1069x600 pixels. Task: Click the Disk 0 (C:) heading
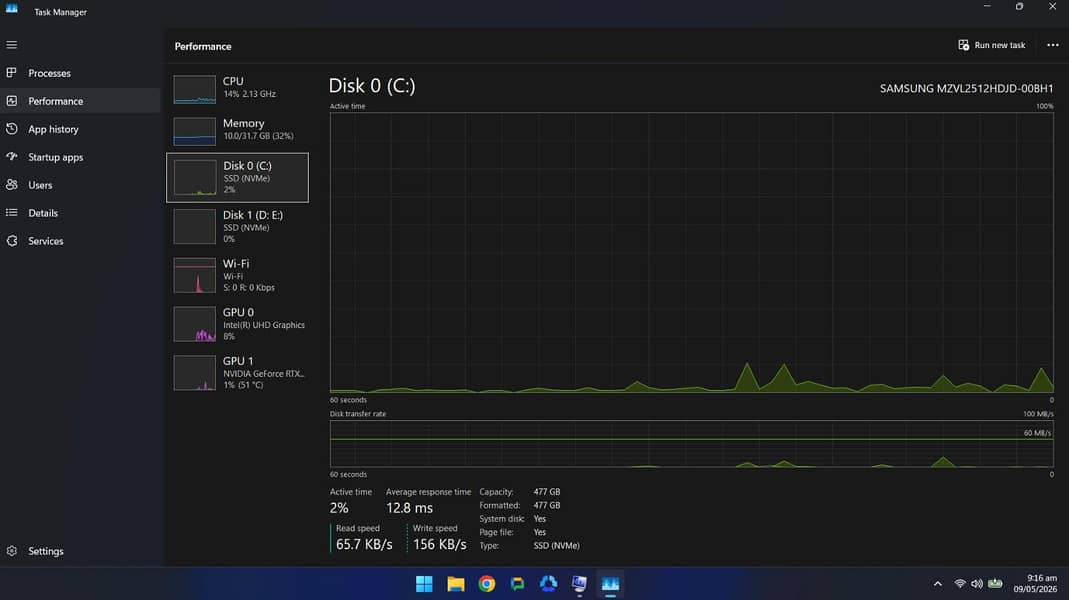[372, 86]
